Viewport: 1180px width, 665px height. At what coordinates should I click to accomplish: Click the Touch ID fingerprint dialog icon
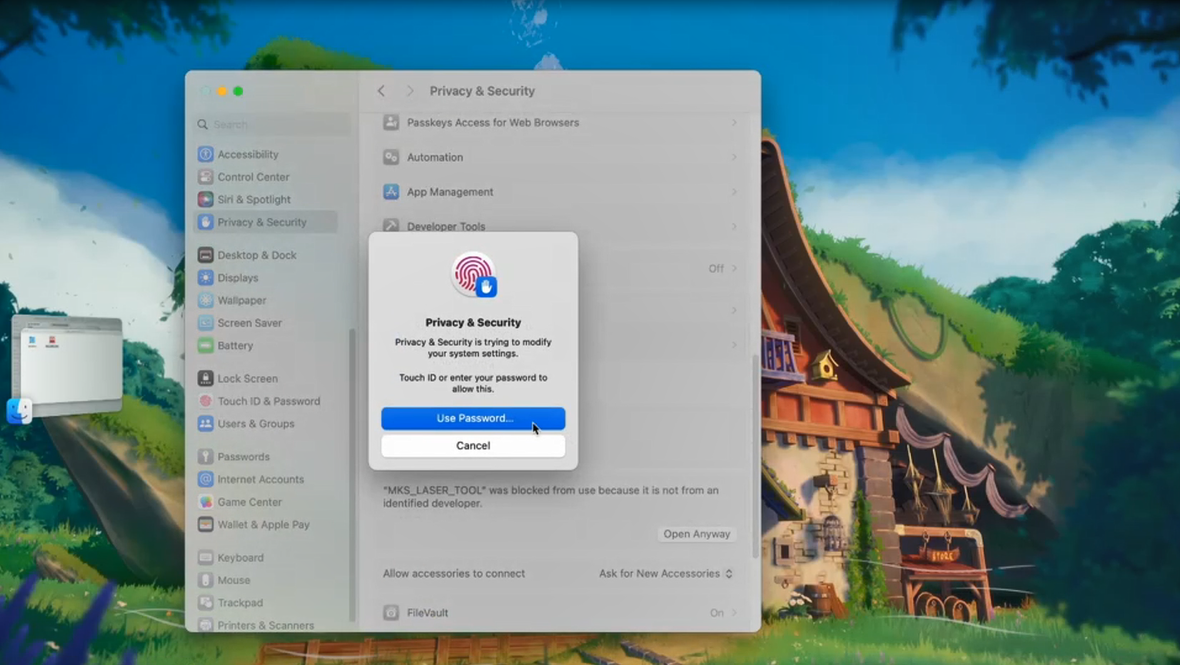point(473,275)
